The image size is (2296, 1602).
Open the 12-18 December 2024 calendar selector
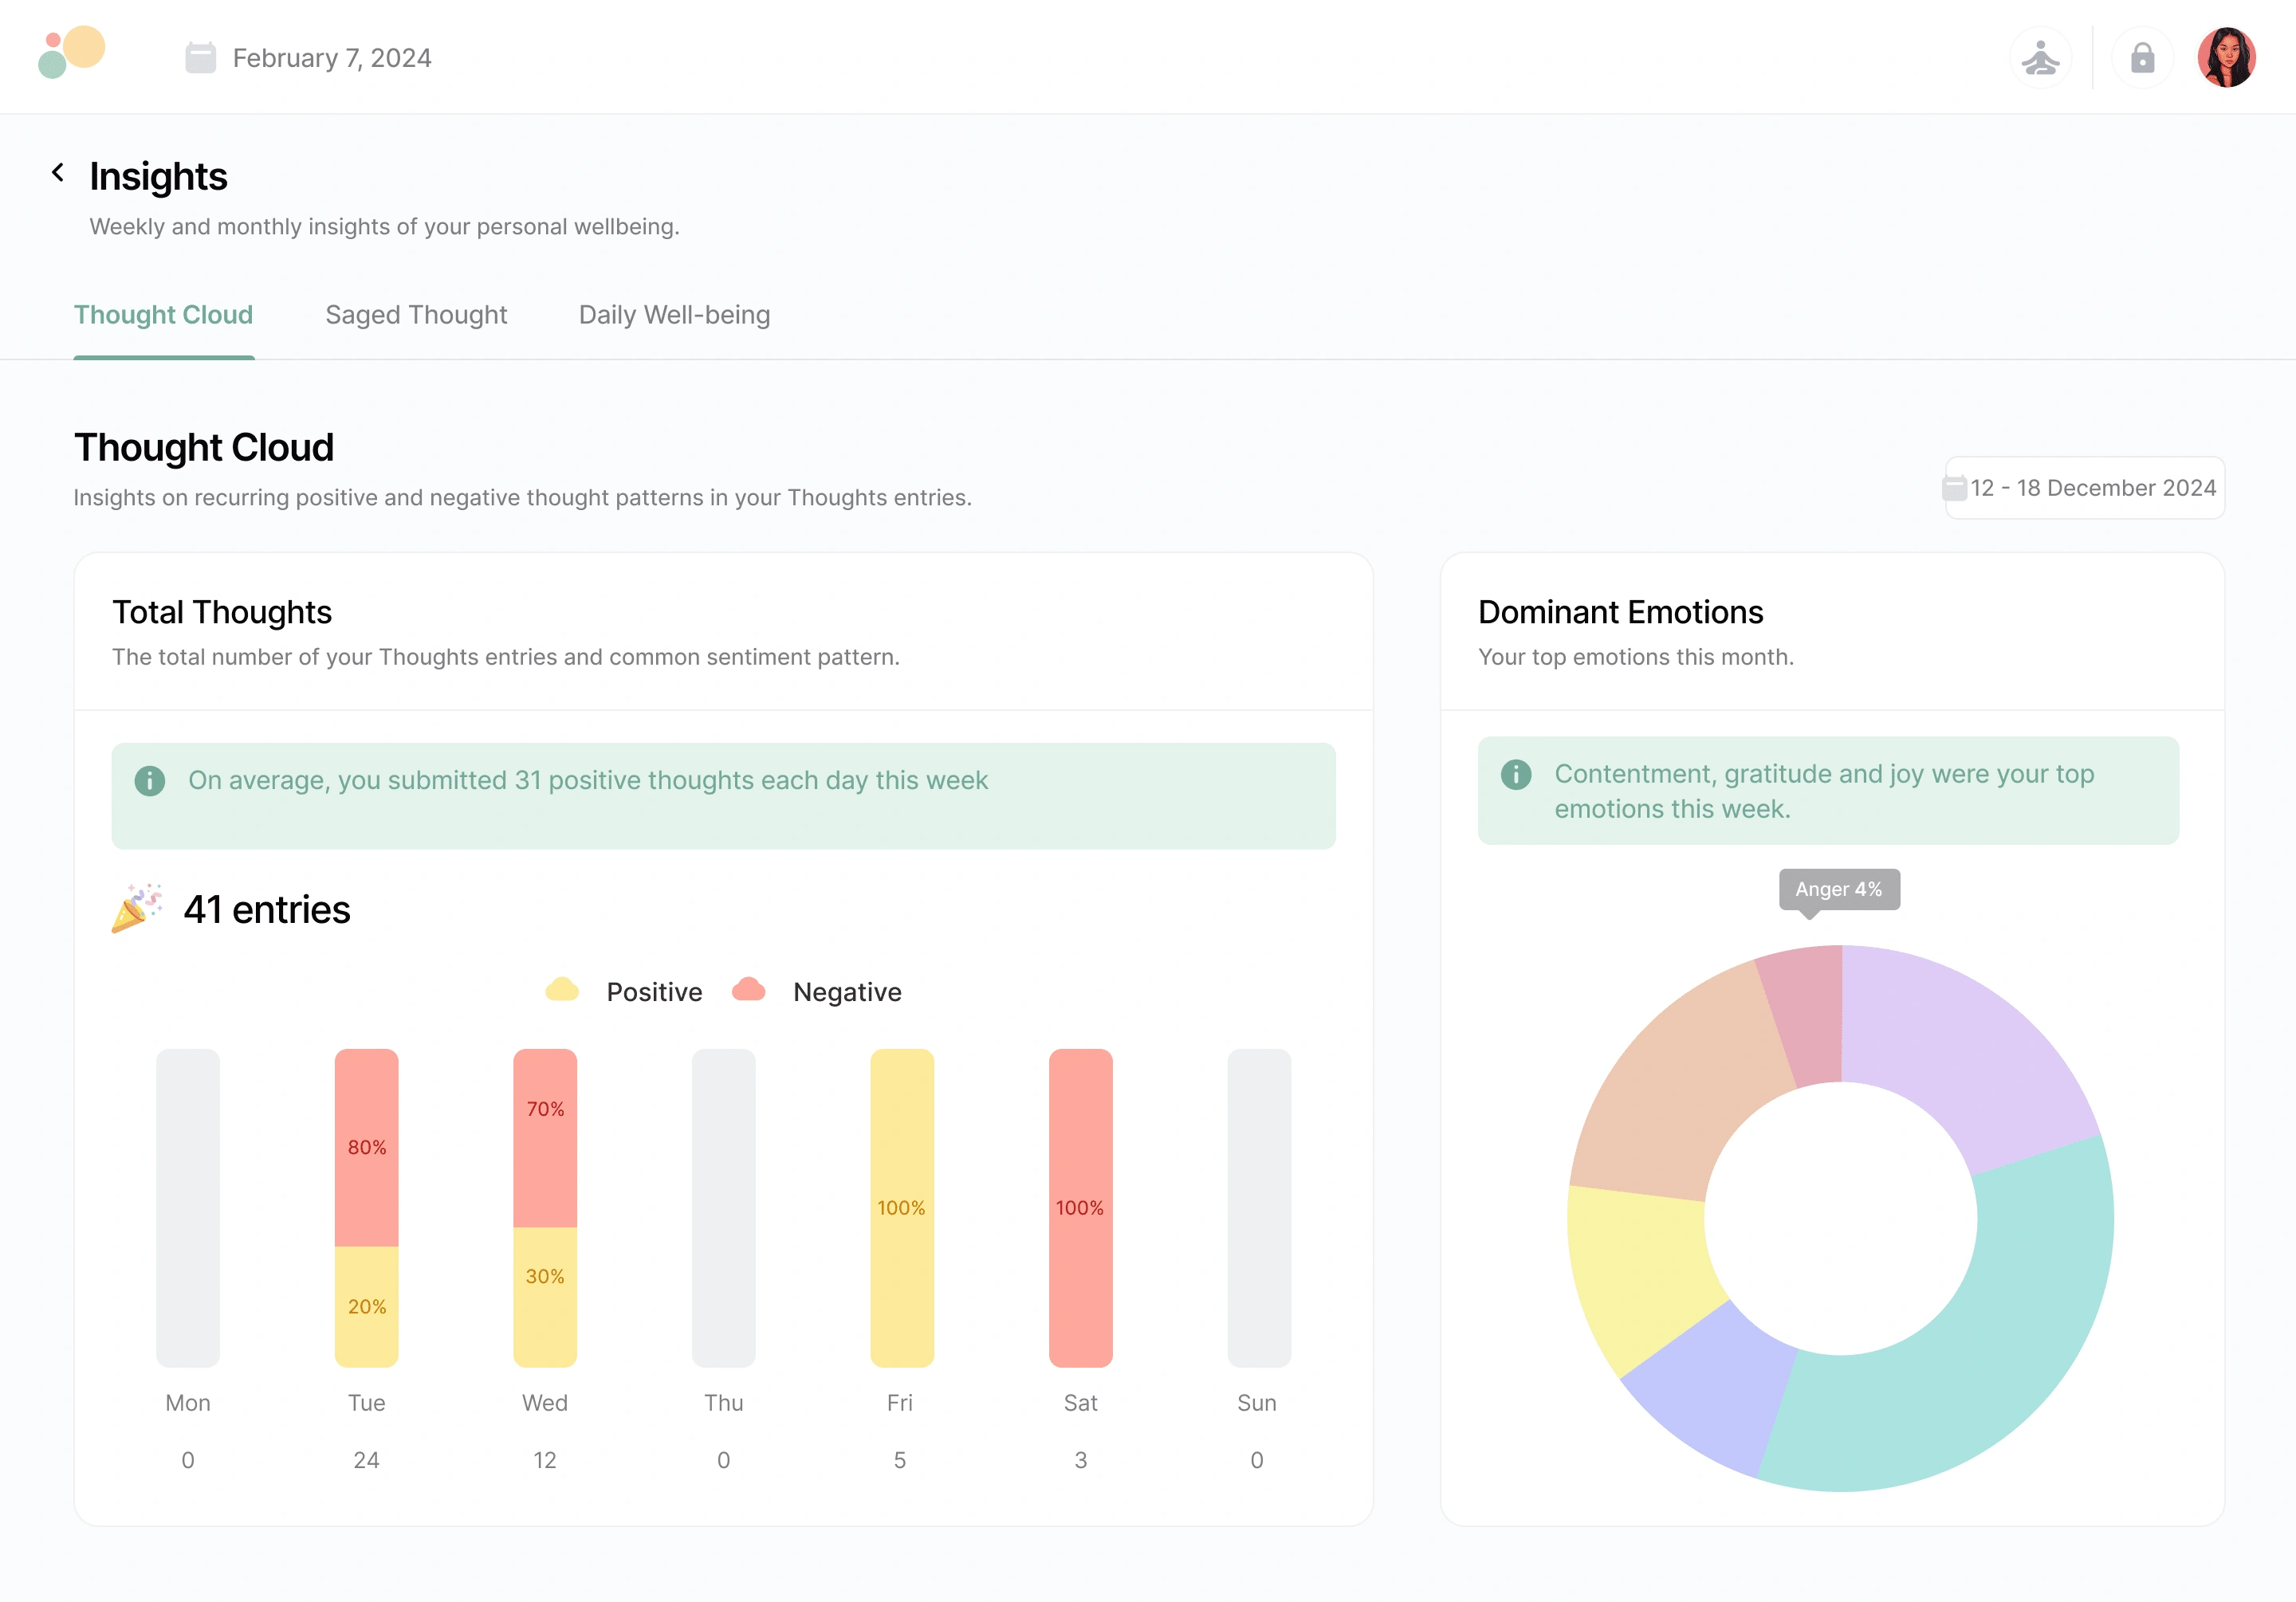point(2082,489)
